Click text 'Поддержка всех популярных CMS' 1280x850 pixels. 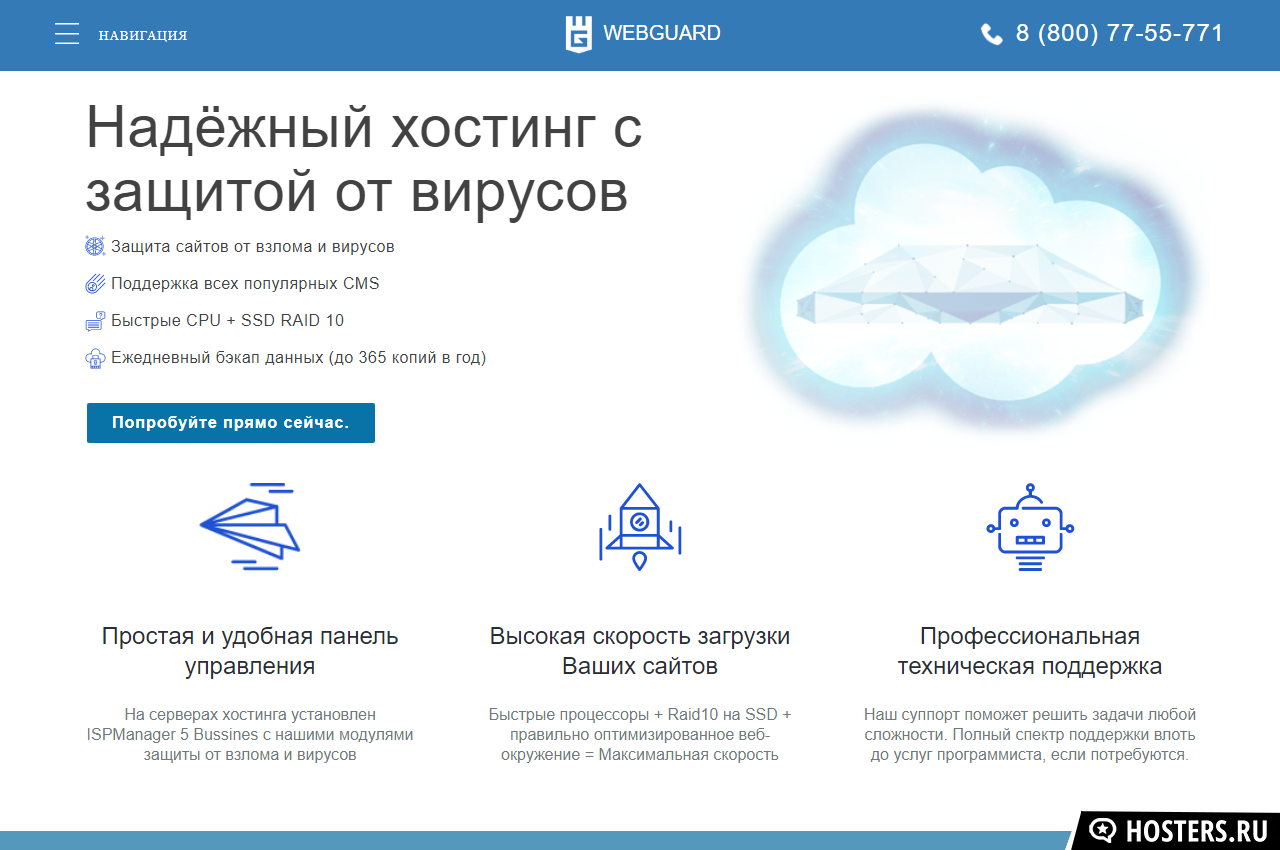tap(245, 283)
